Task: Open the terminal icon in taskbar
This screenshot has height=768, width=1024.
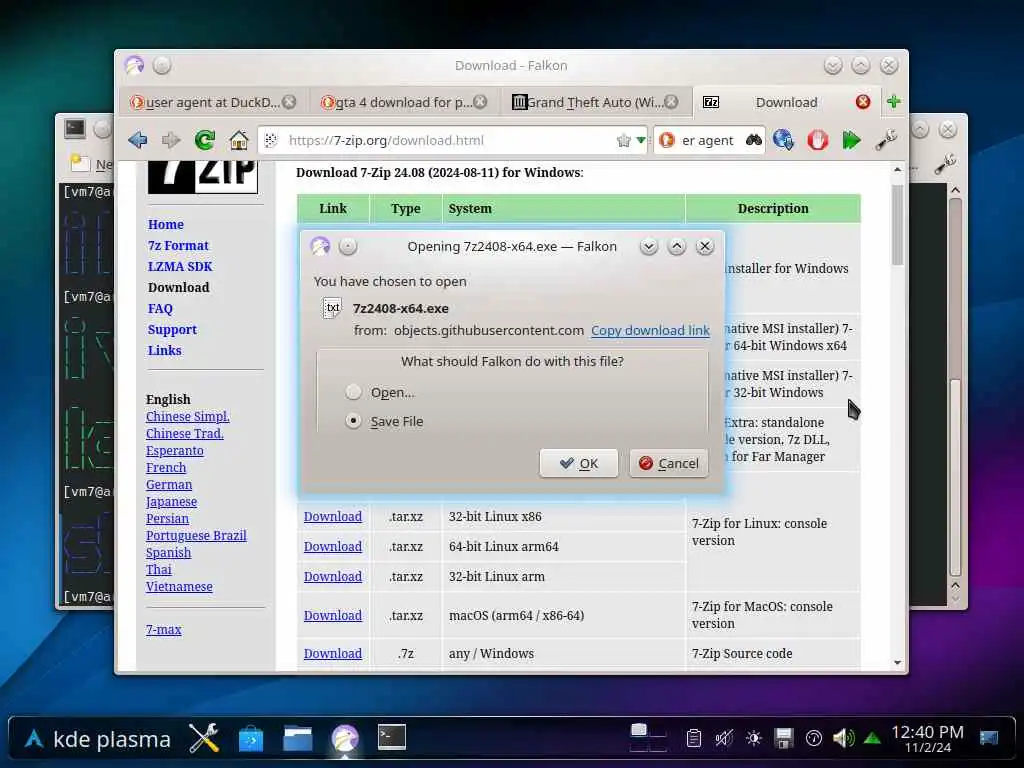Action: (x=392, y=737)
